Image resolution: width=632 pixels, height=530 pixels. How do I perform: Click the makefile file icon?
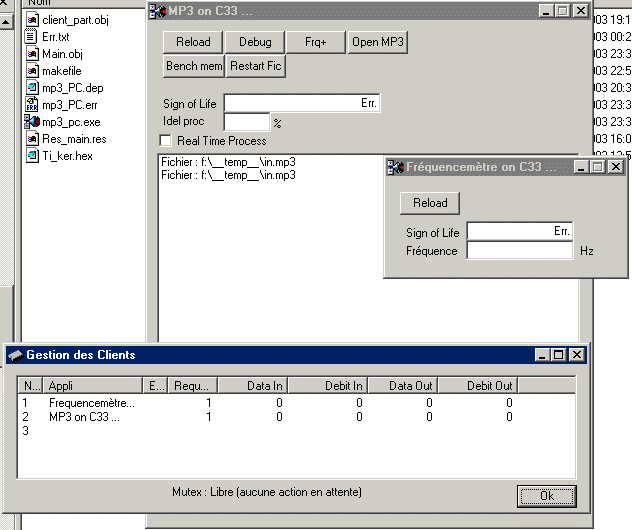point(32,71)
